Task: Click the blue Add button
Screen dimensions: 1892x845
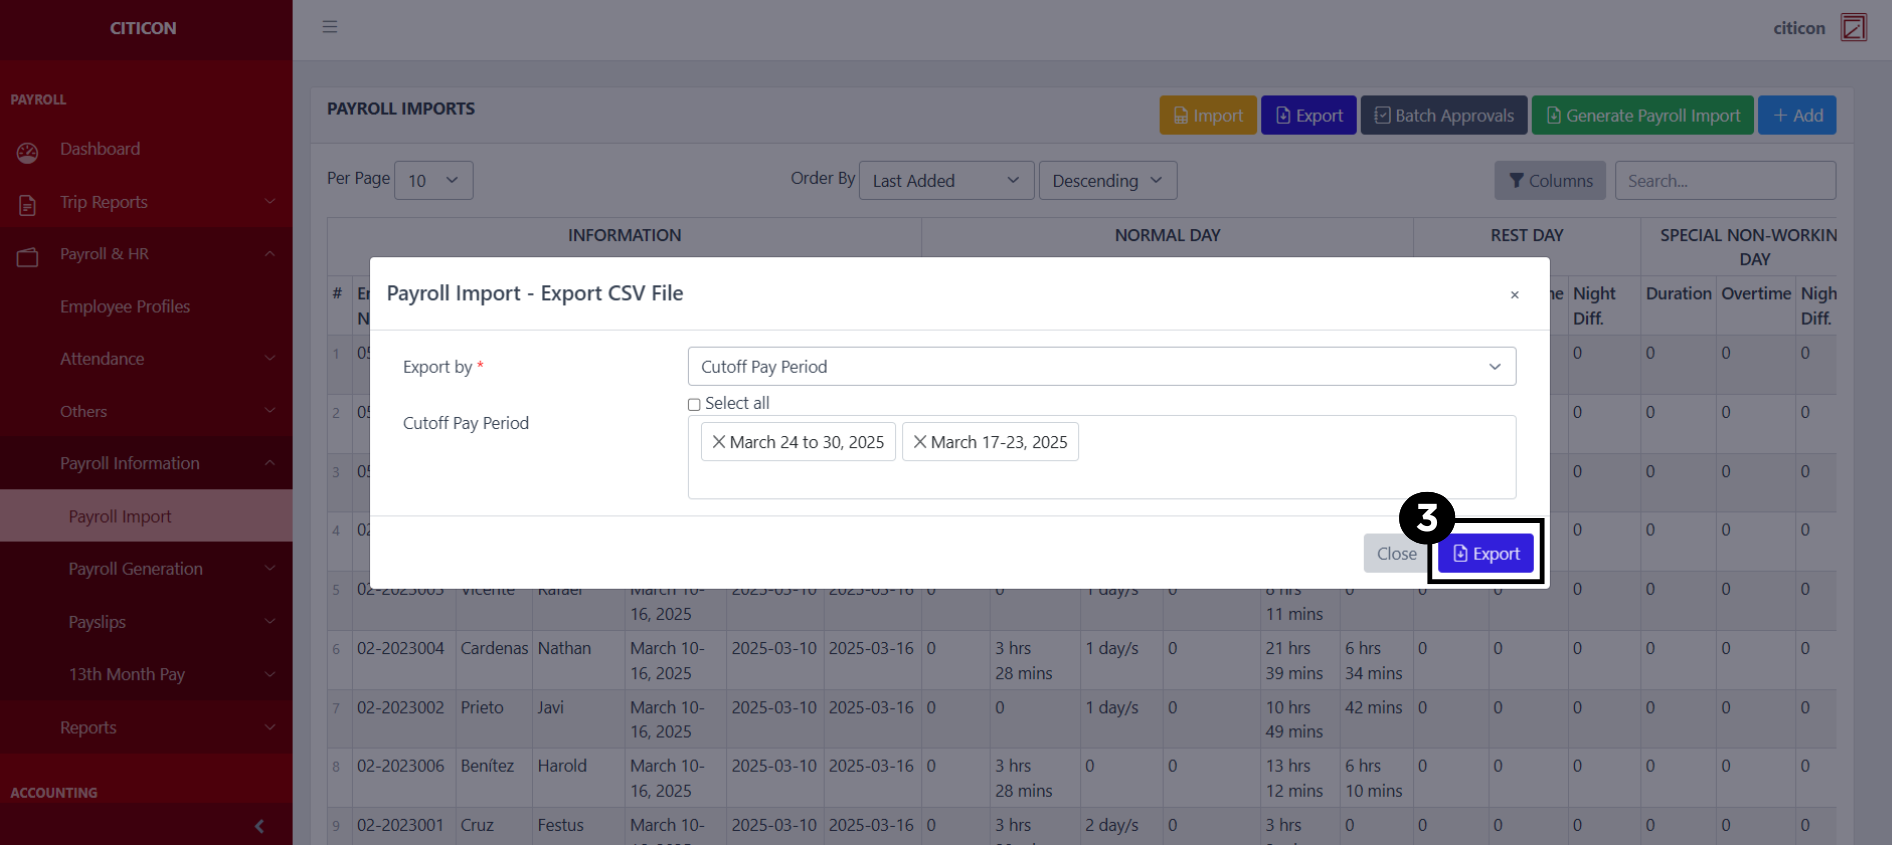Action: click(1797, 116)
